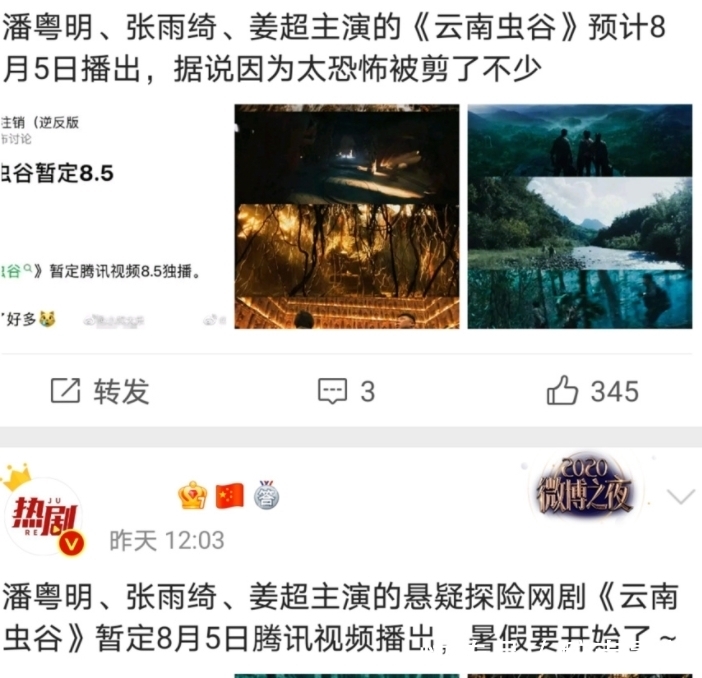Screen dimensions: 702x678
Task: Click the gray divider between posts
Action: pos(351,437)
